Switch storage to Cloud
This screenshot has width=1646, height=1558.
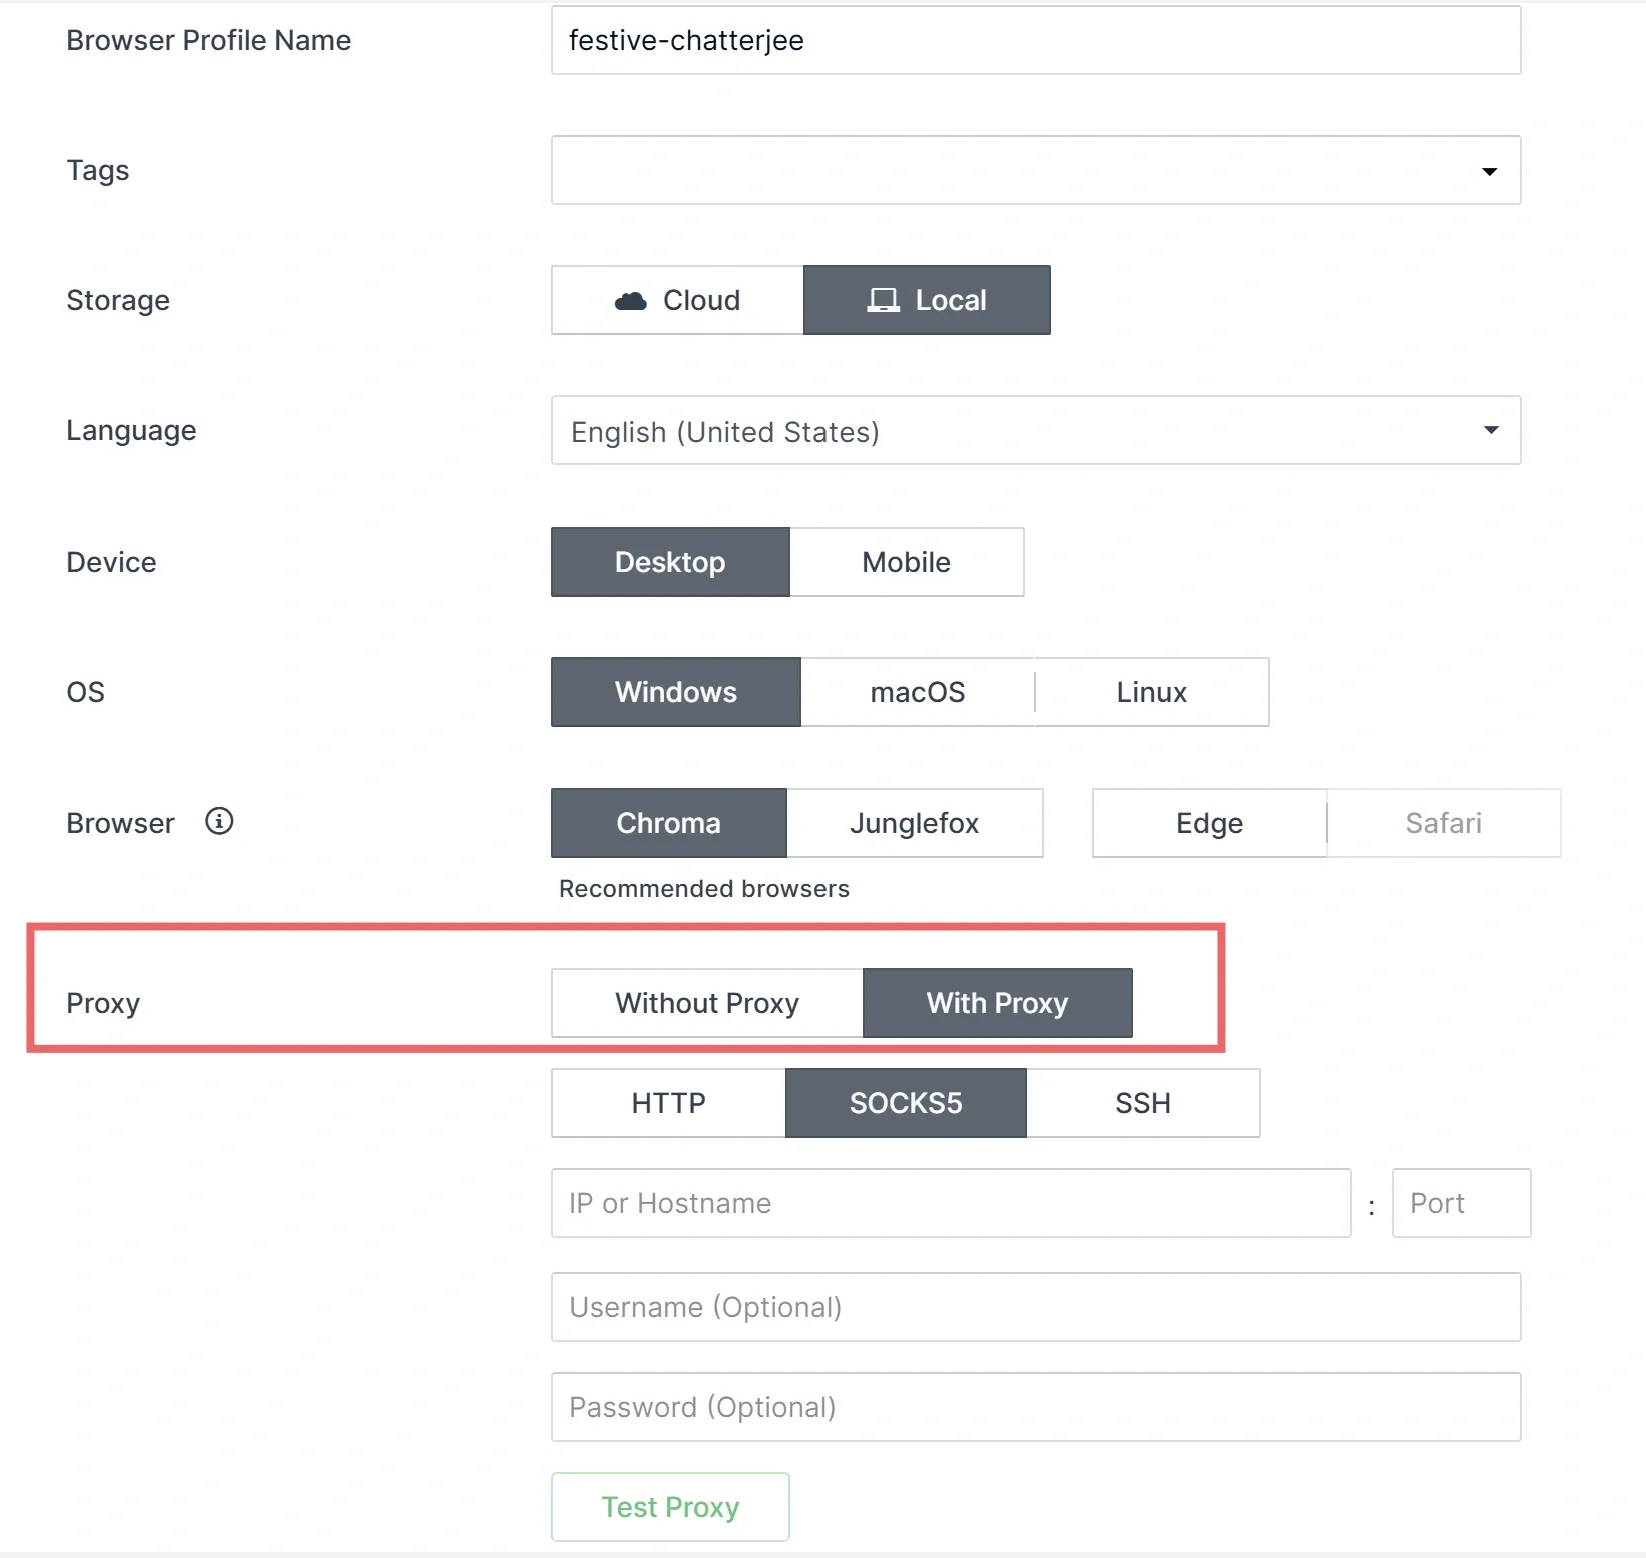676,299
